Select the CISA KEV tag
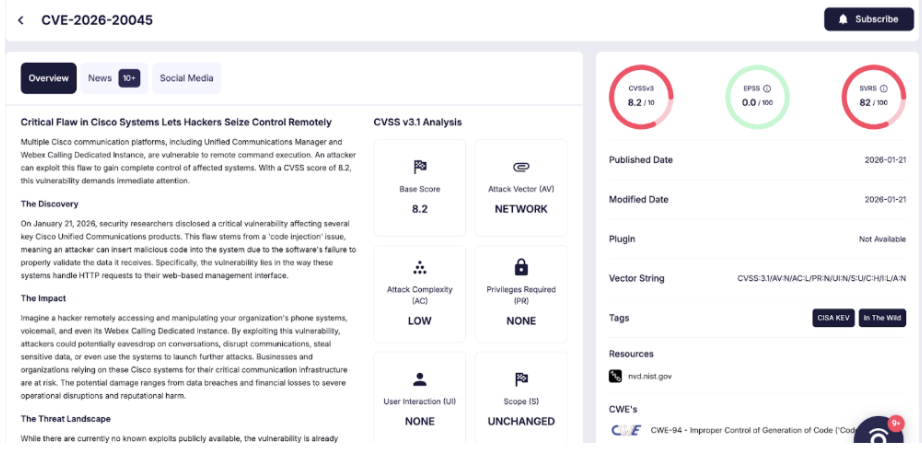This screenshot has height=462, width=922. (833, 318)
